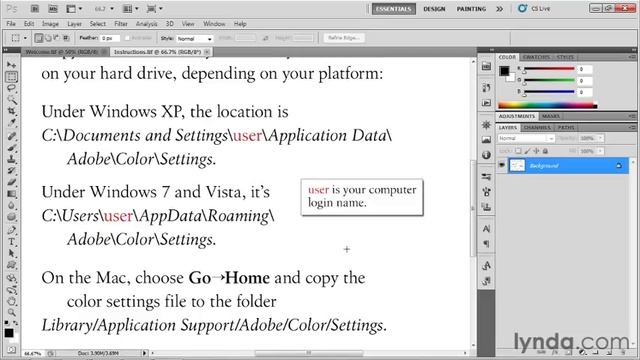Image resolution: width=640 pixels, height=360 pixels.
Task: Launch Mini Bridge from application bar
Action: click(x=53, y=9)
